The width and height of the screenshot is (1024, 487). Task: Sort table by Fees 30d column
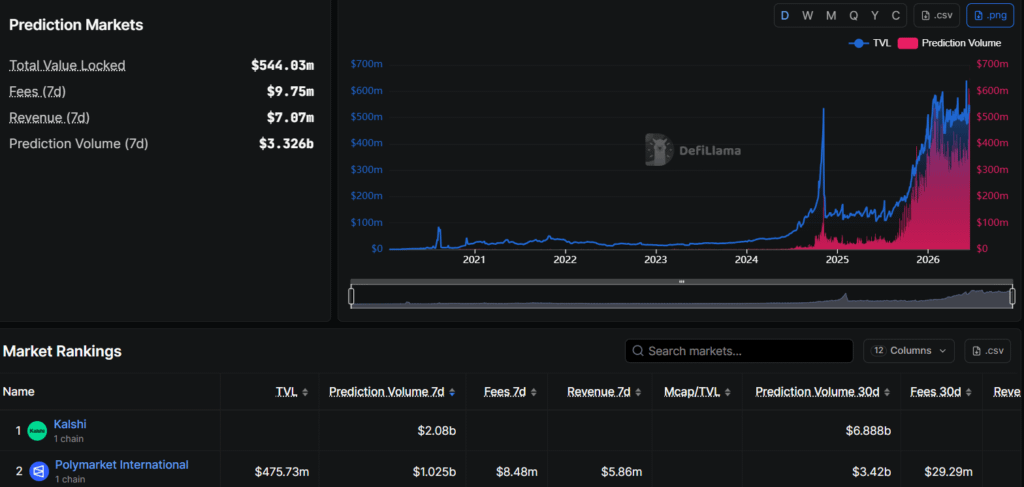click(941, 392)
